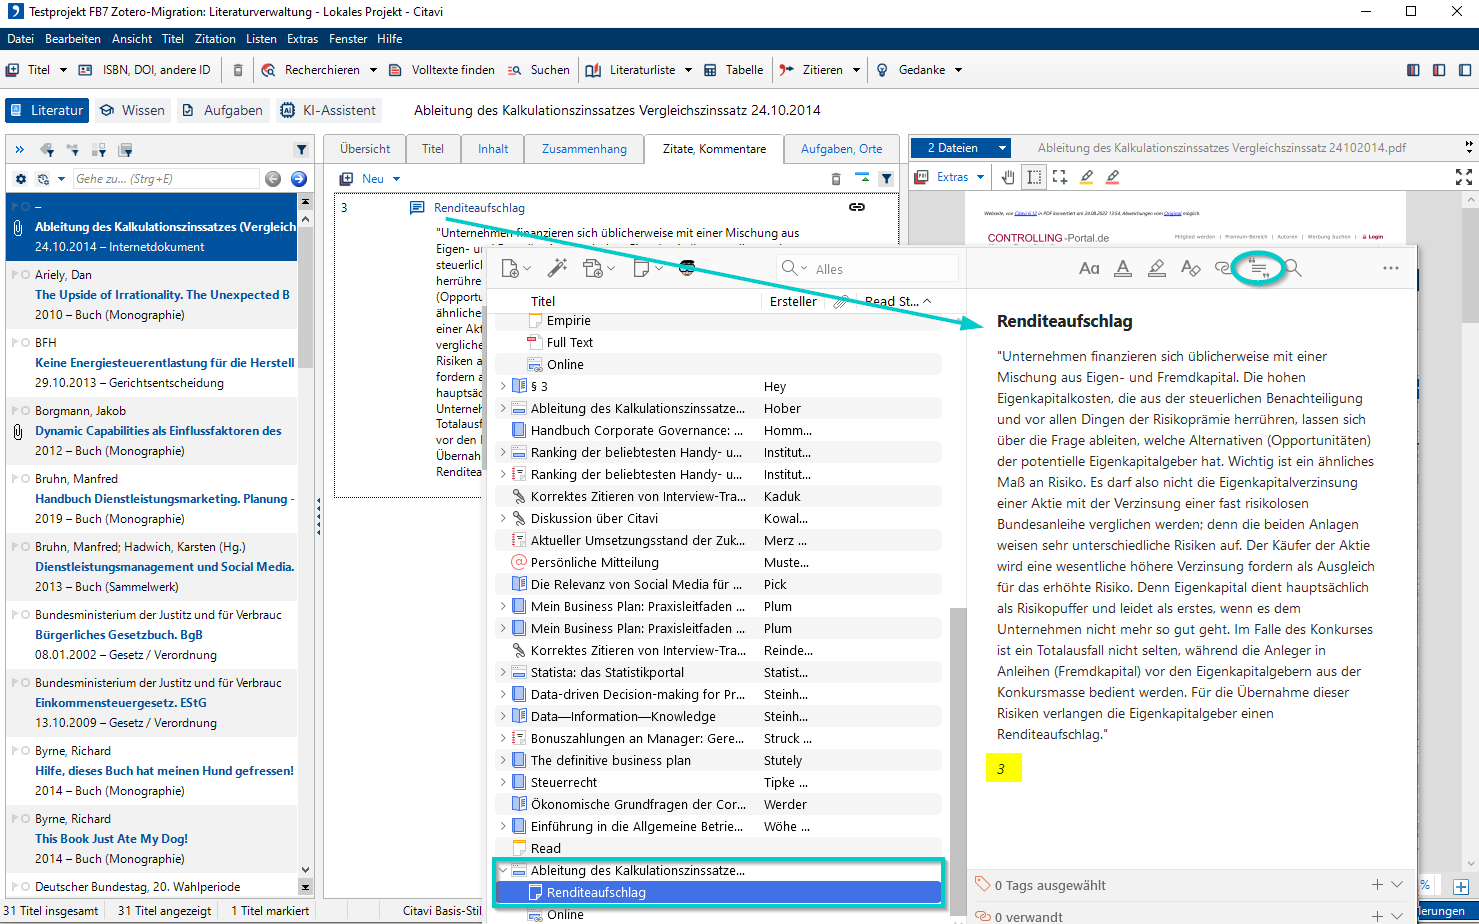Image resolution: width=1479 pixels, height=924 pixels.
Task: Click the filter funnel above the title list
Action: pyautogui.click(x=301, y=150)
